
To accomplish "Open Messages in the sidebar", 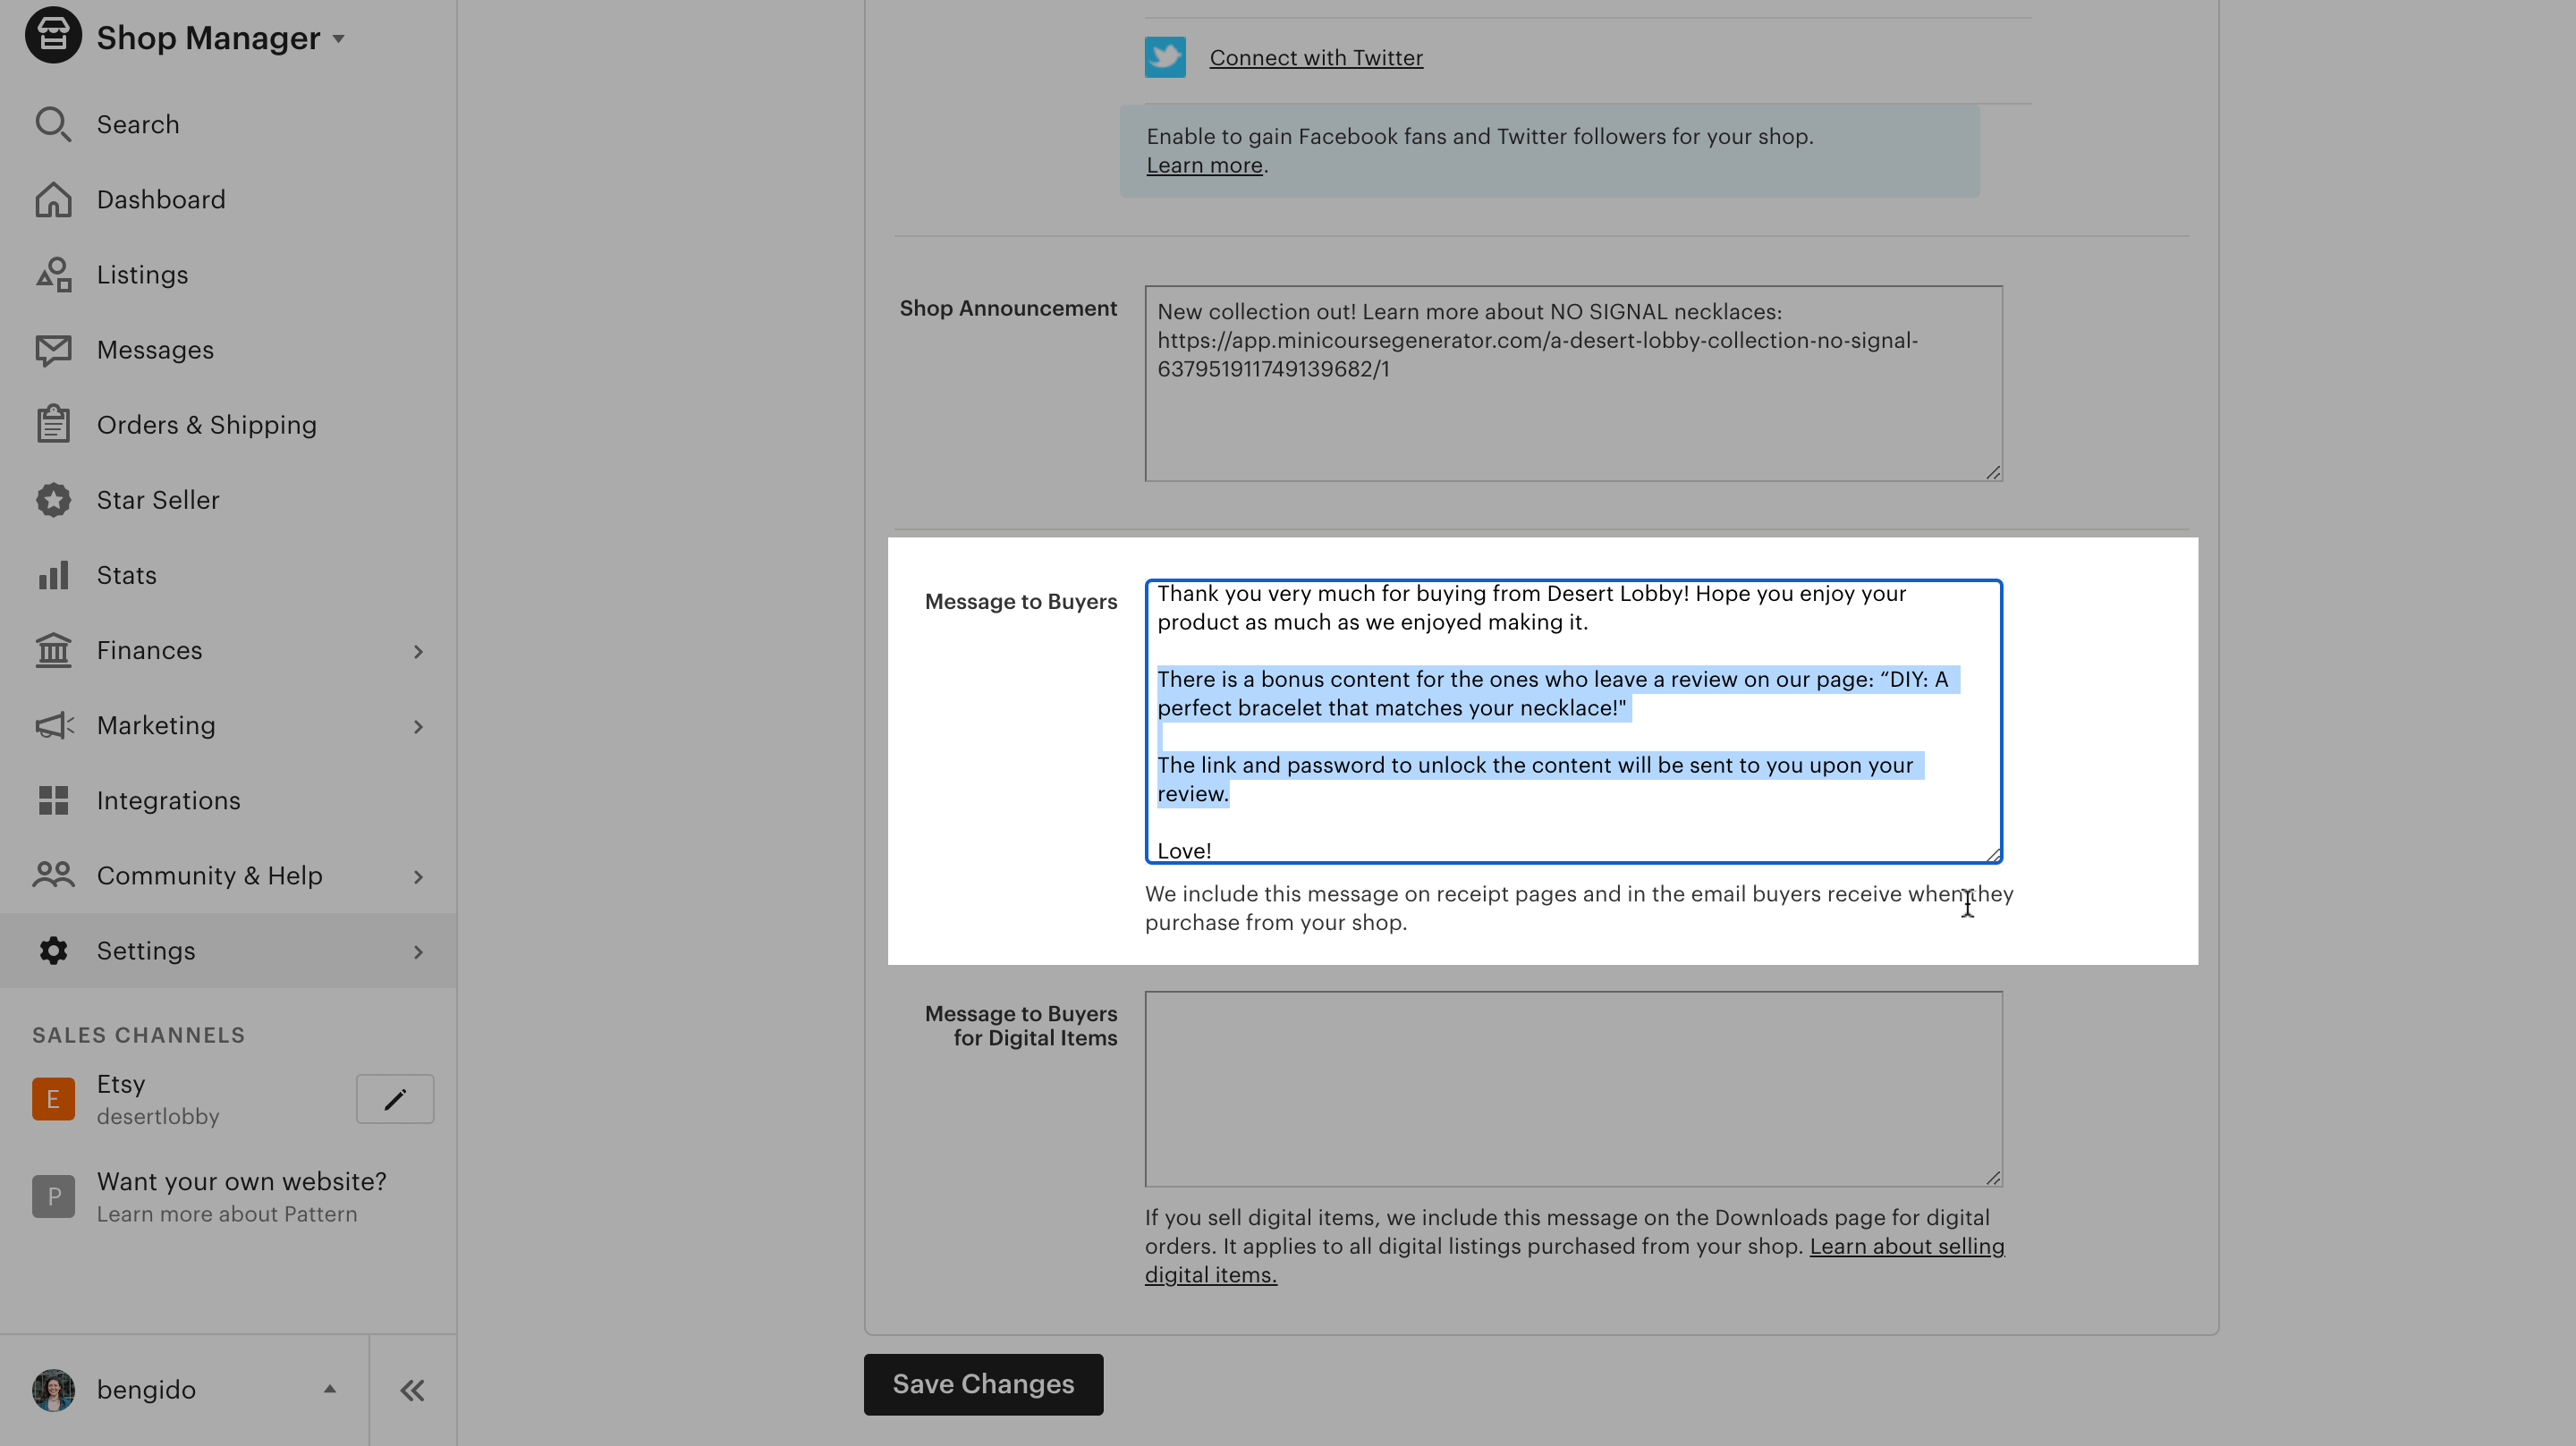I will [155, 350].
